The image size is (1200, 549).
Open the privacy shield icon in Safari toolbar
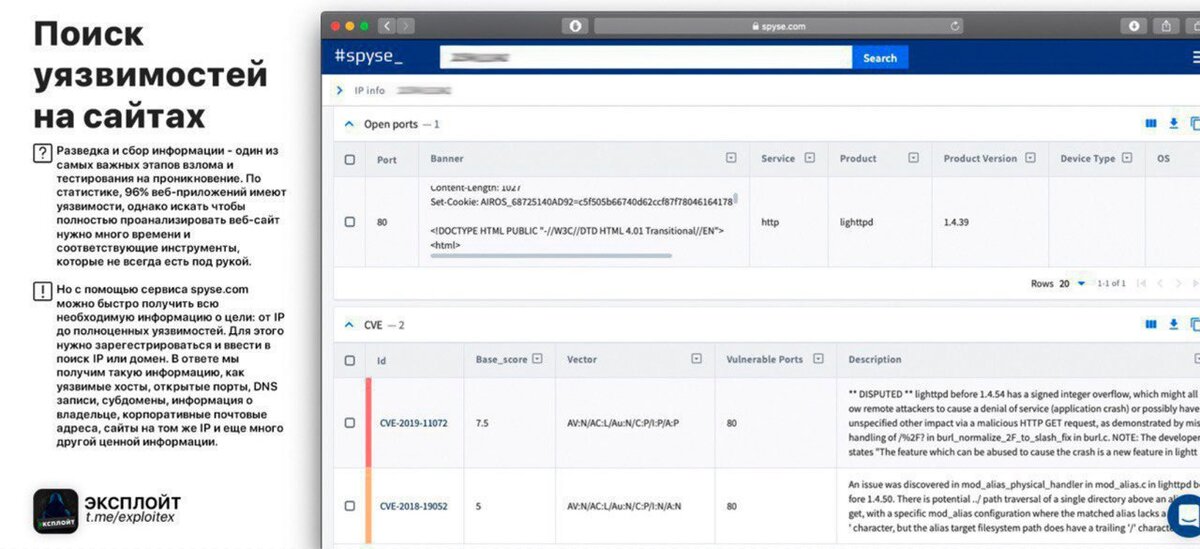[x=575, y=26]
